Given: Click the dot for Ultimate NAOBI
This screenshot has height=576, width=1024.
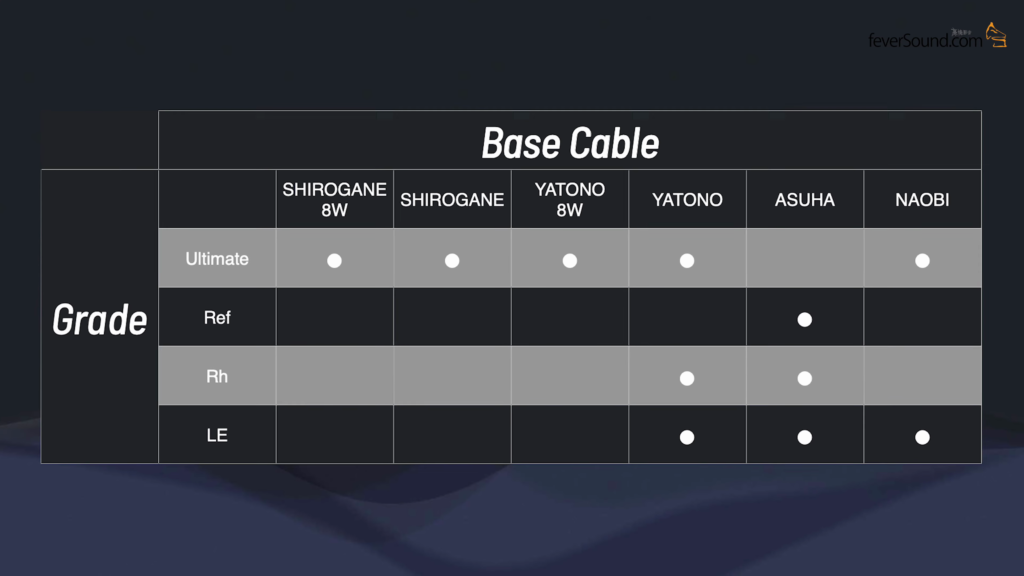Looking at the screenshot, I should coord(922,261).
